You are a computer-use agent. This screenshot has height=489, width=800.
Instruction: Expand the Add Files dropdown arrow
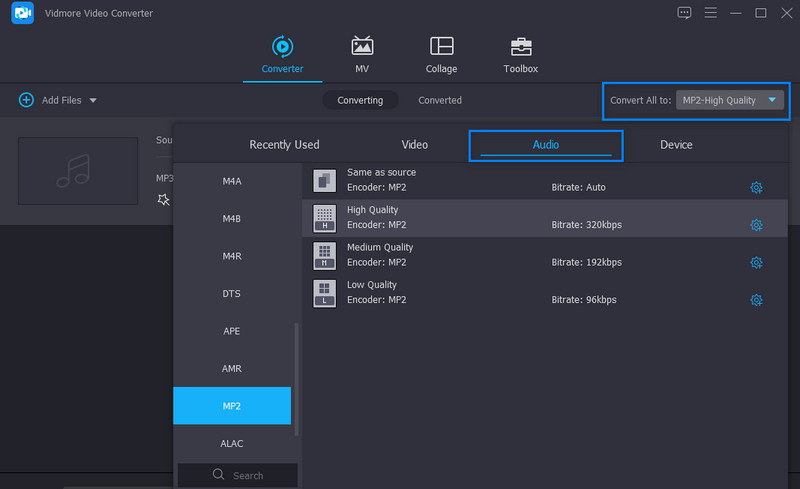click(93, 101)
